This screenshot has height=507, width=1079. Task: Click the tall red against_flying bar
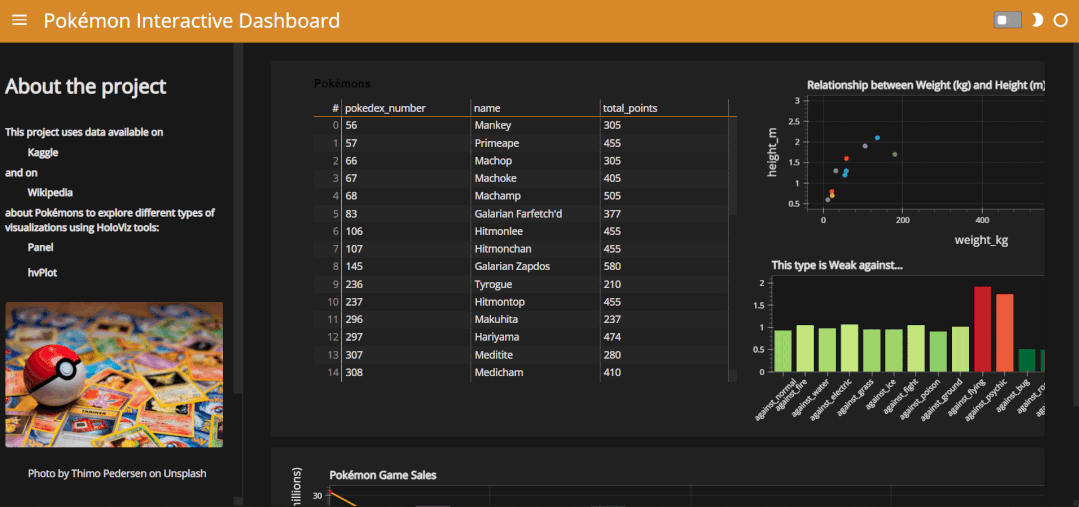coord(982,329)
